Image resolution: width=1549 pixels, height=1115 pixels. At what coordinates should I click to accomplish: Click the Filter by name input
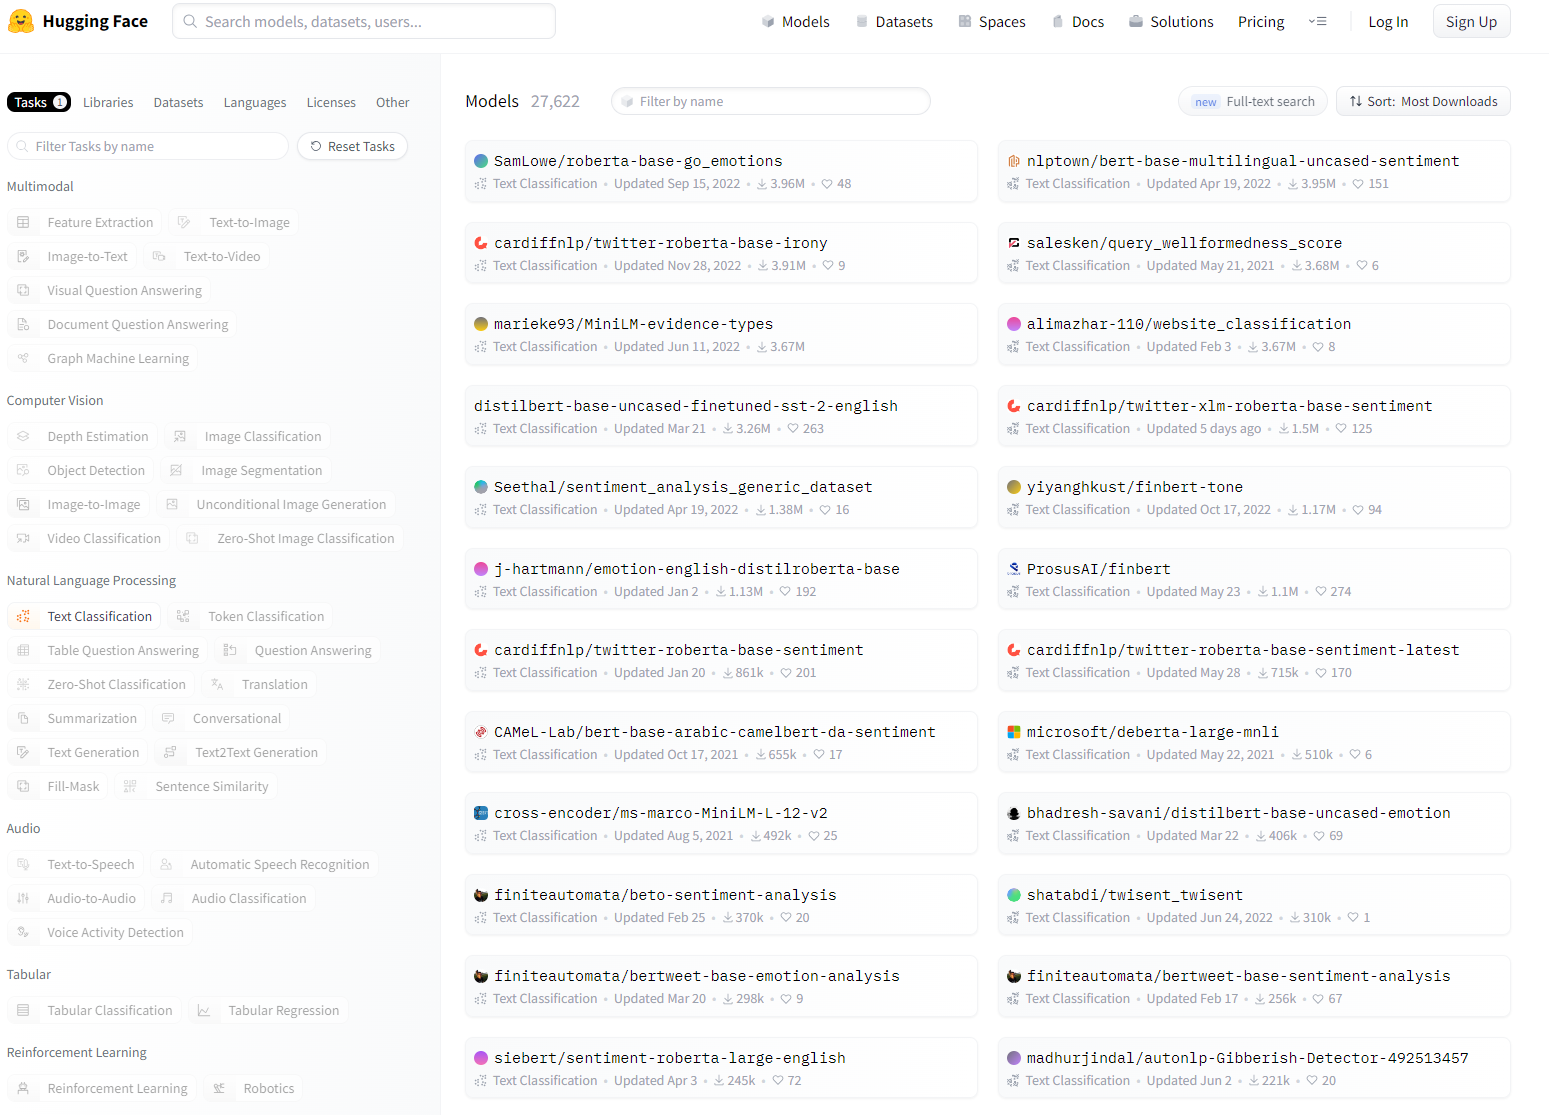(x=771, y=101)
